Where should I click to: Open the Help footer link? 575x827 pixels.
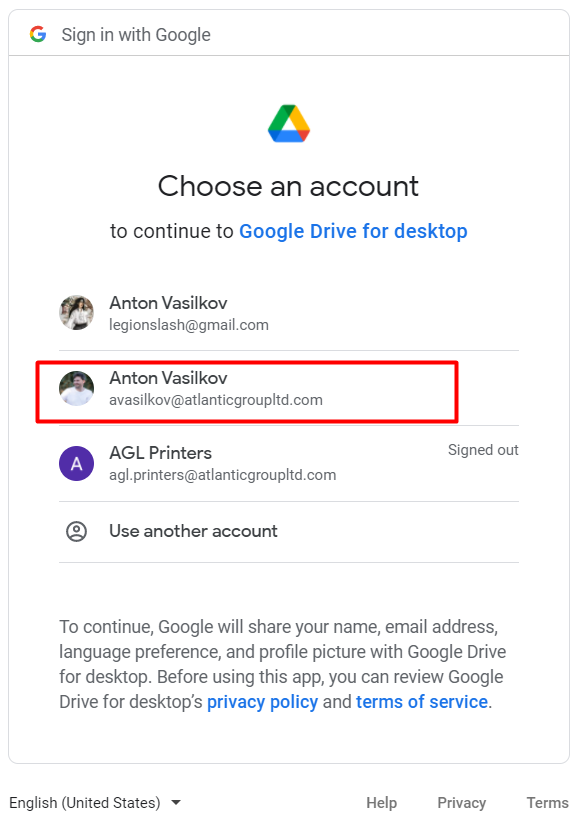[x=381, y=803]
